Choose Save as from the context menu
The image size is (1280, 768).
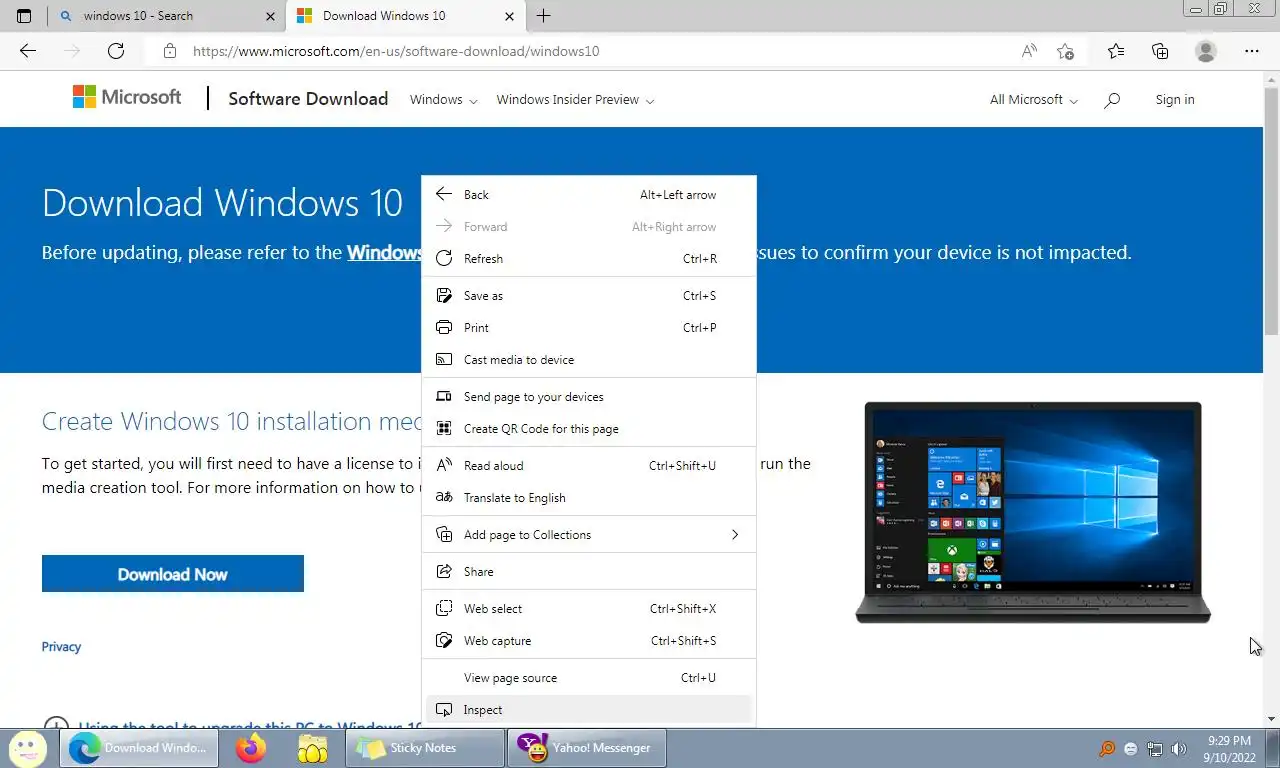pos(589,296)
